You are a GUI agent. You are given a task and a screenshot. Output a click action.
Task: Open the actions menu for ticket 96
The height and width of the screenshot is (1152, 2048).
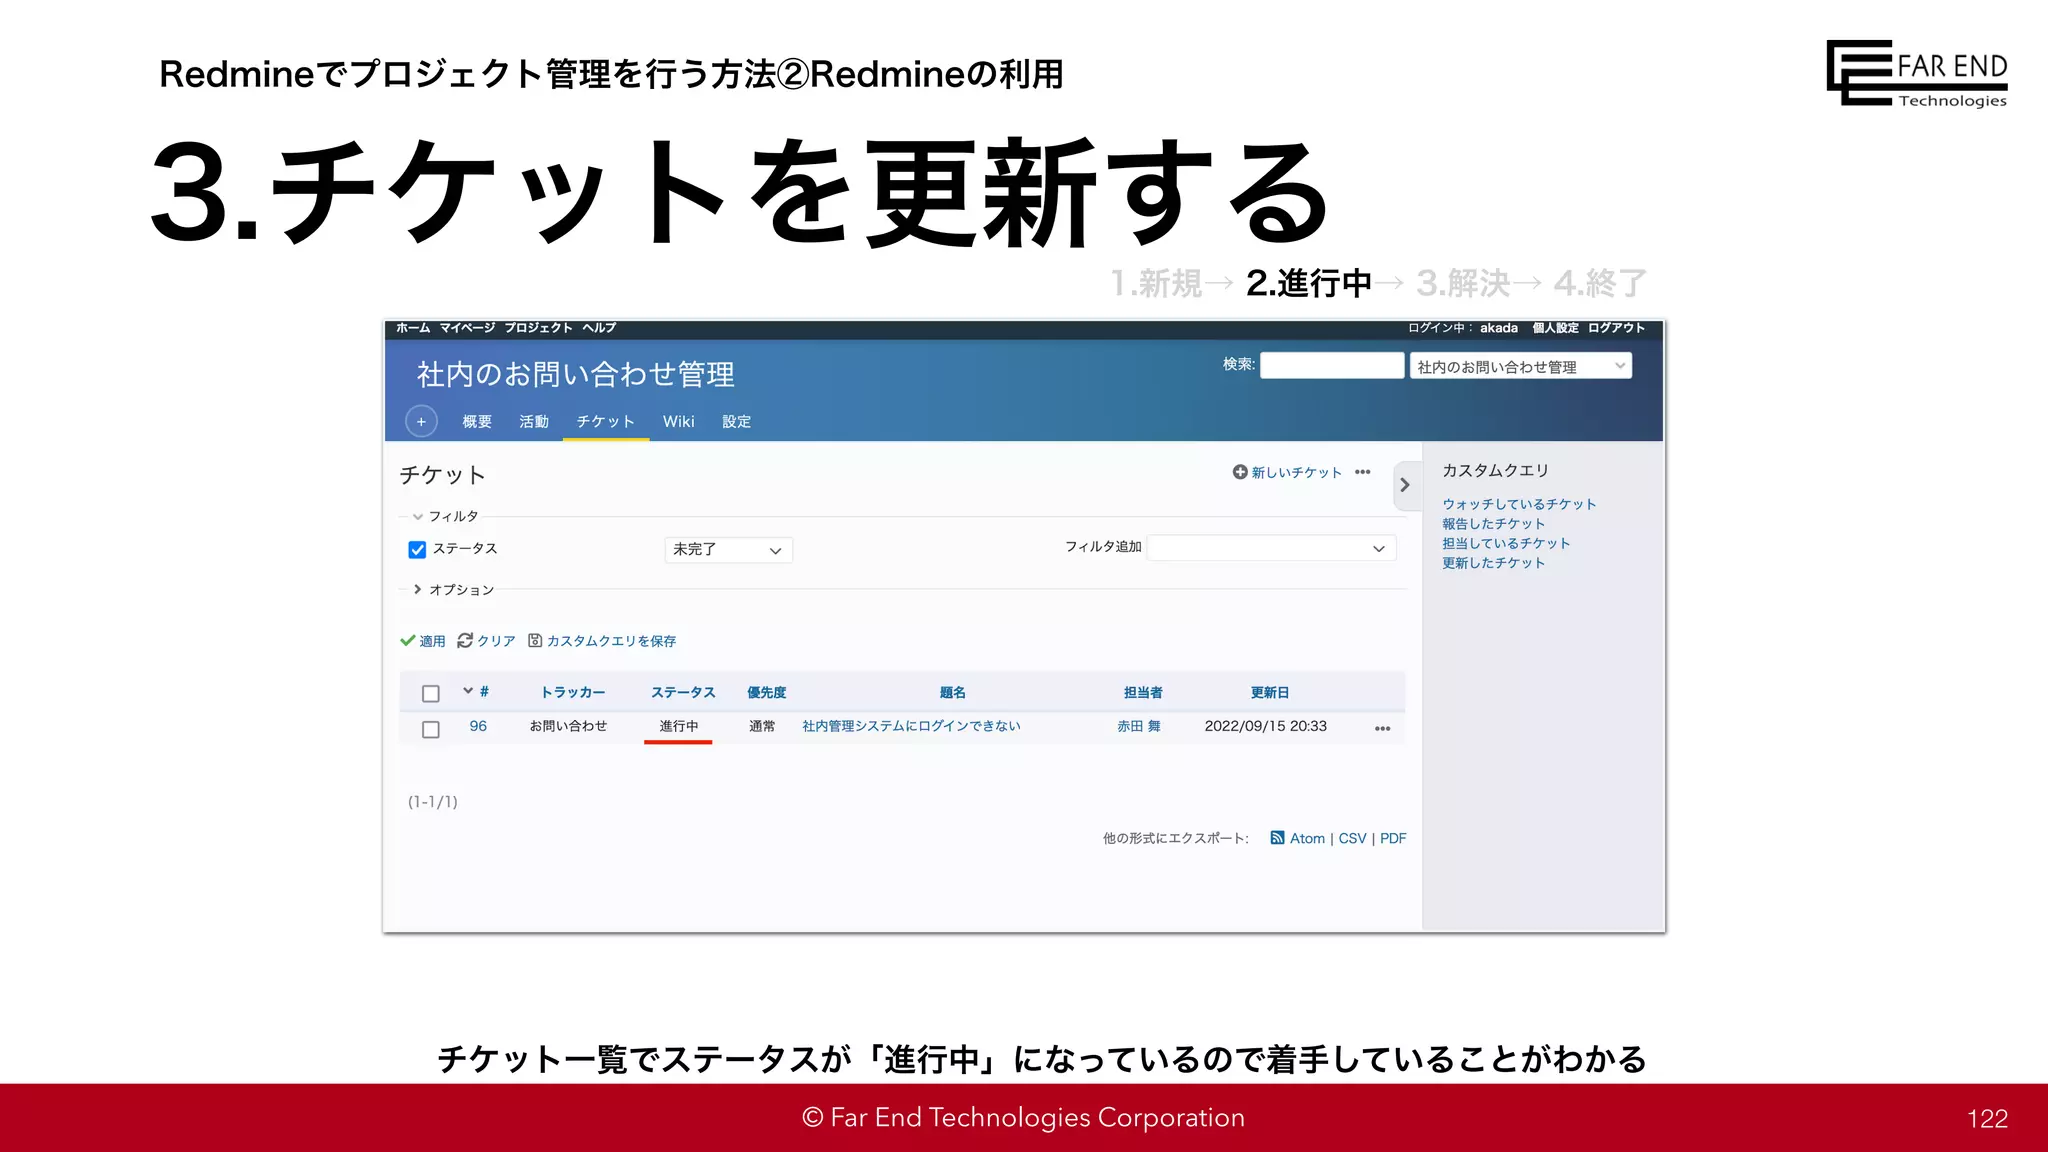tap(1383, 728)
